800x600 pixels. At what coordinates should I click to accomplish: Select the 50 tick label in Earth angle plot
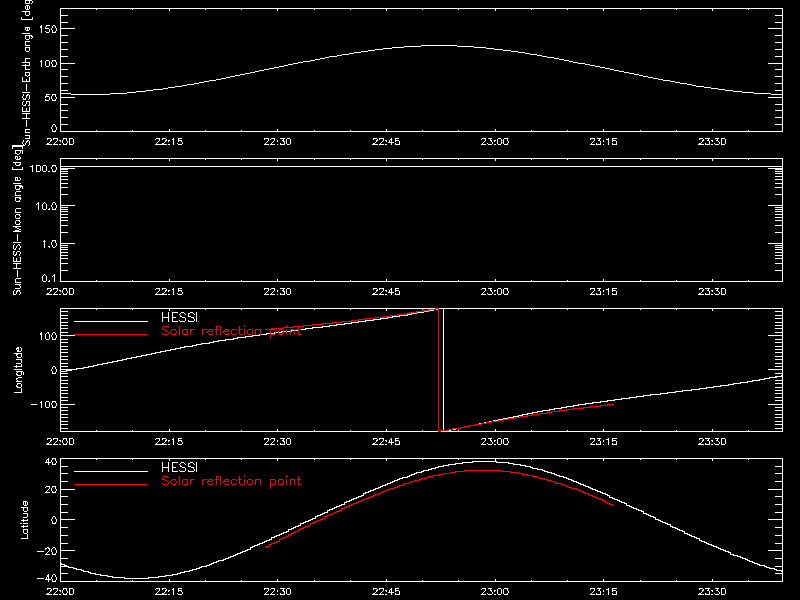[51, 97]
